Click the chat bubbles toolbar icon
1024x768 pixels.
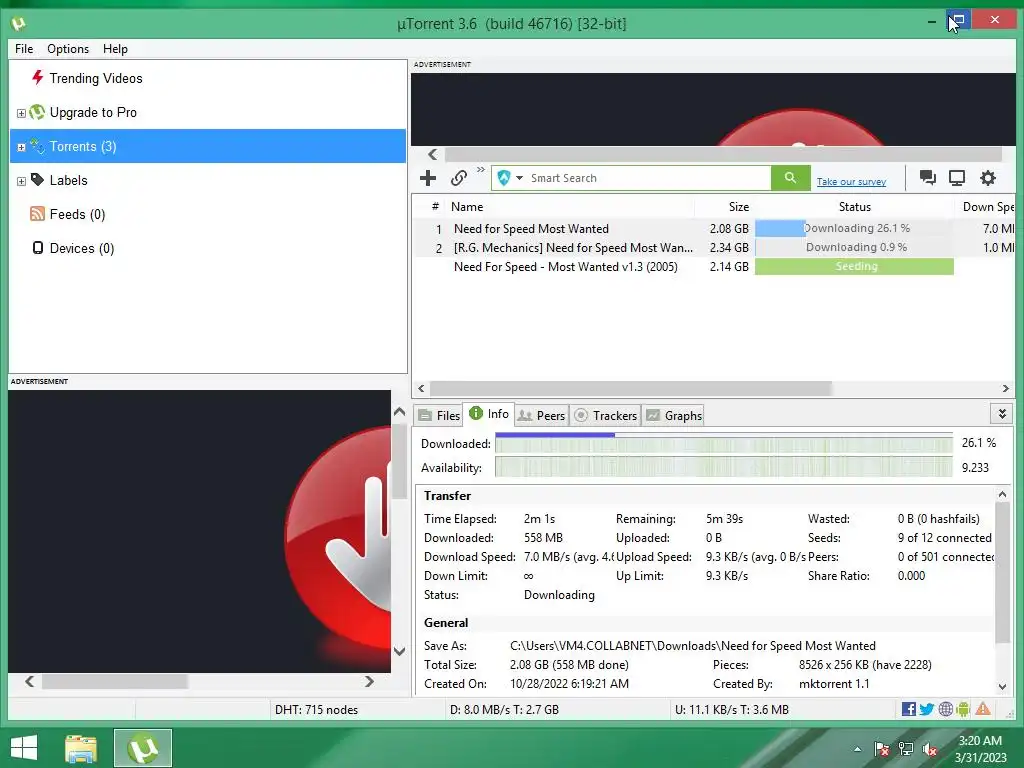pos(927,178)
